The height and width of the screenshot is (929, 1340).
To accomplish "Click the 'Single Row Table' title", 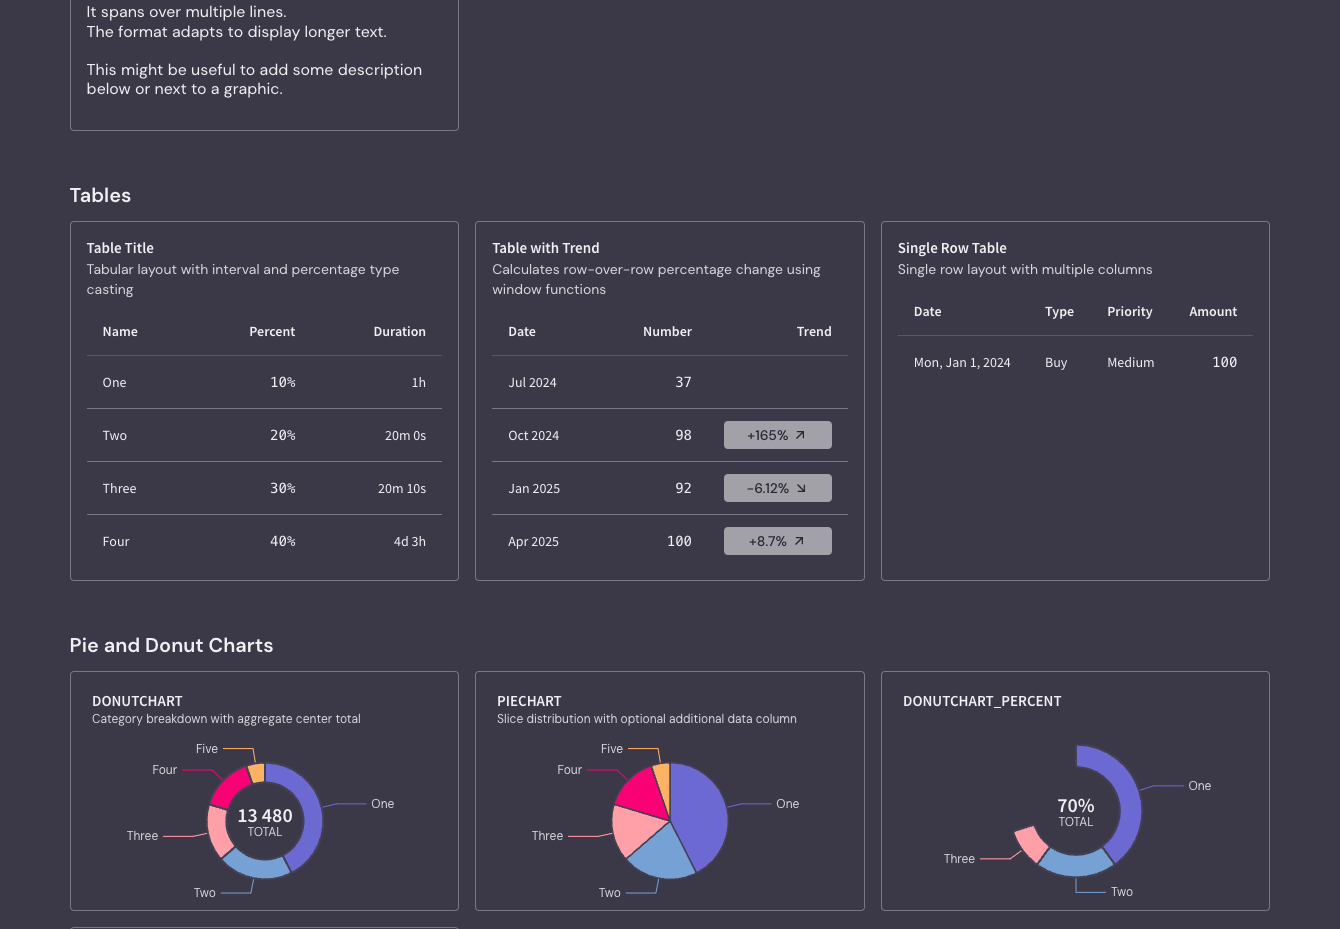I will pyautogui.click(x=952, y=248).
